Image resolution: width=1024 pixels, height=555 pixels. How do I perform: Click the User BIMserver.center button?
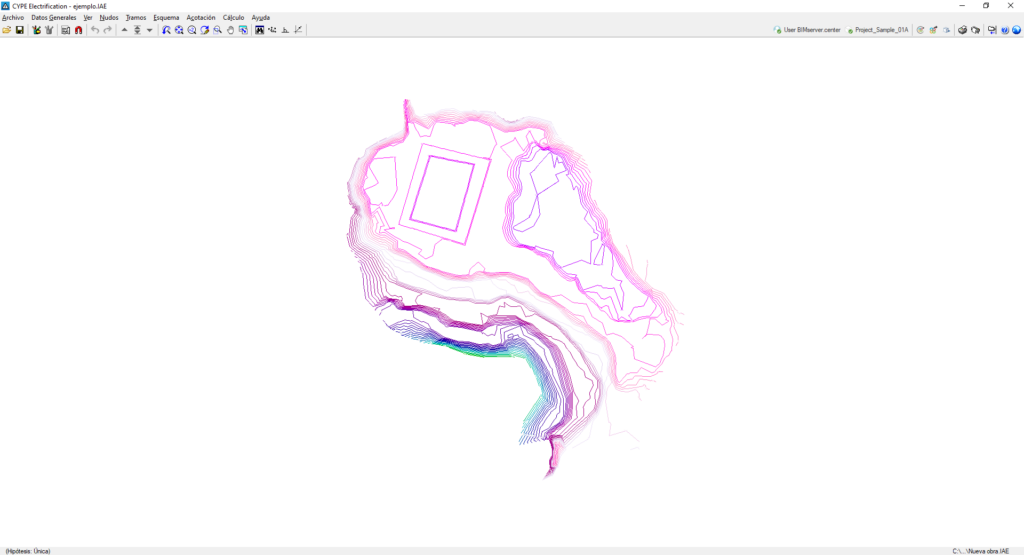click(807, 30)
